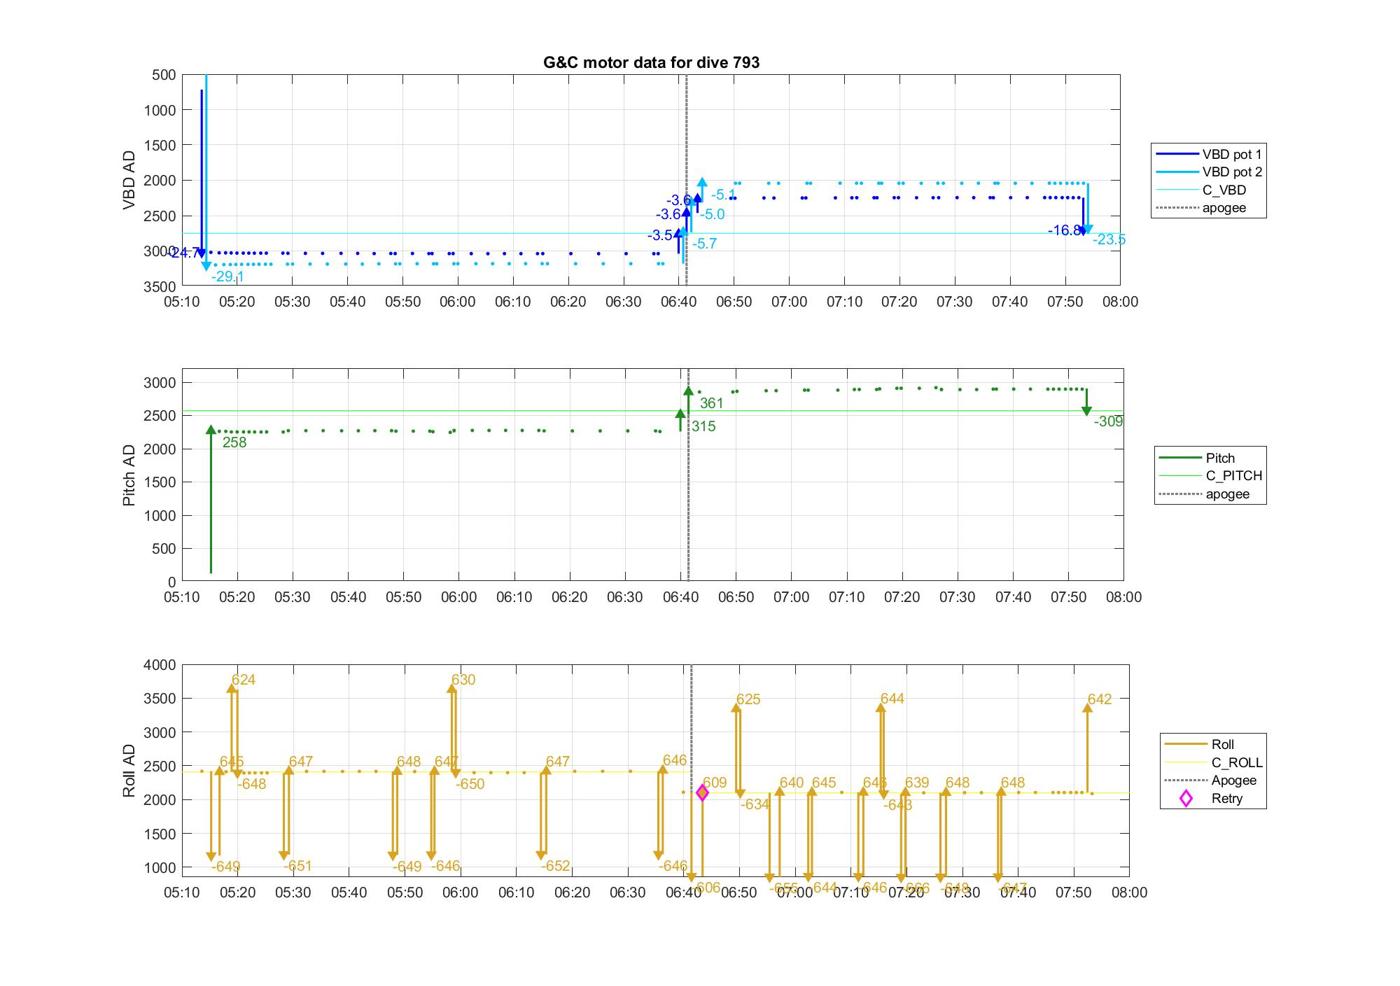Click the magenta Retry diamond marker on Roll plot
This screenshot has width=1400, height=986.
coord(702,793)
